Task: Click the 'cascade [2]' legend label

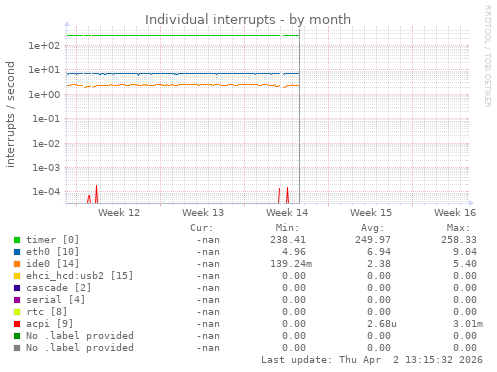Action: (59, 288)
